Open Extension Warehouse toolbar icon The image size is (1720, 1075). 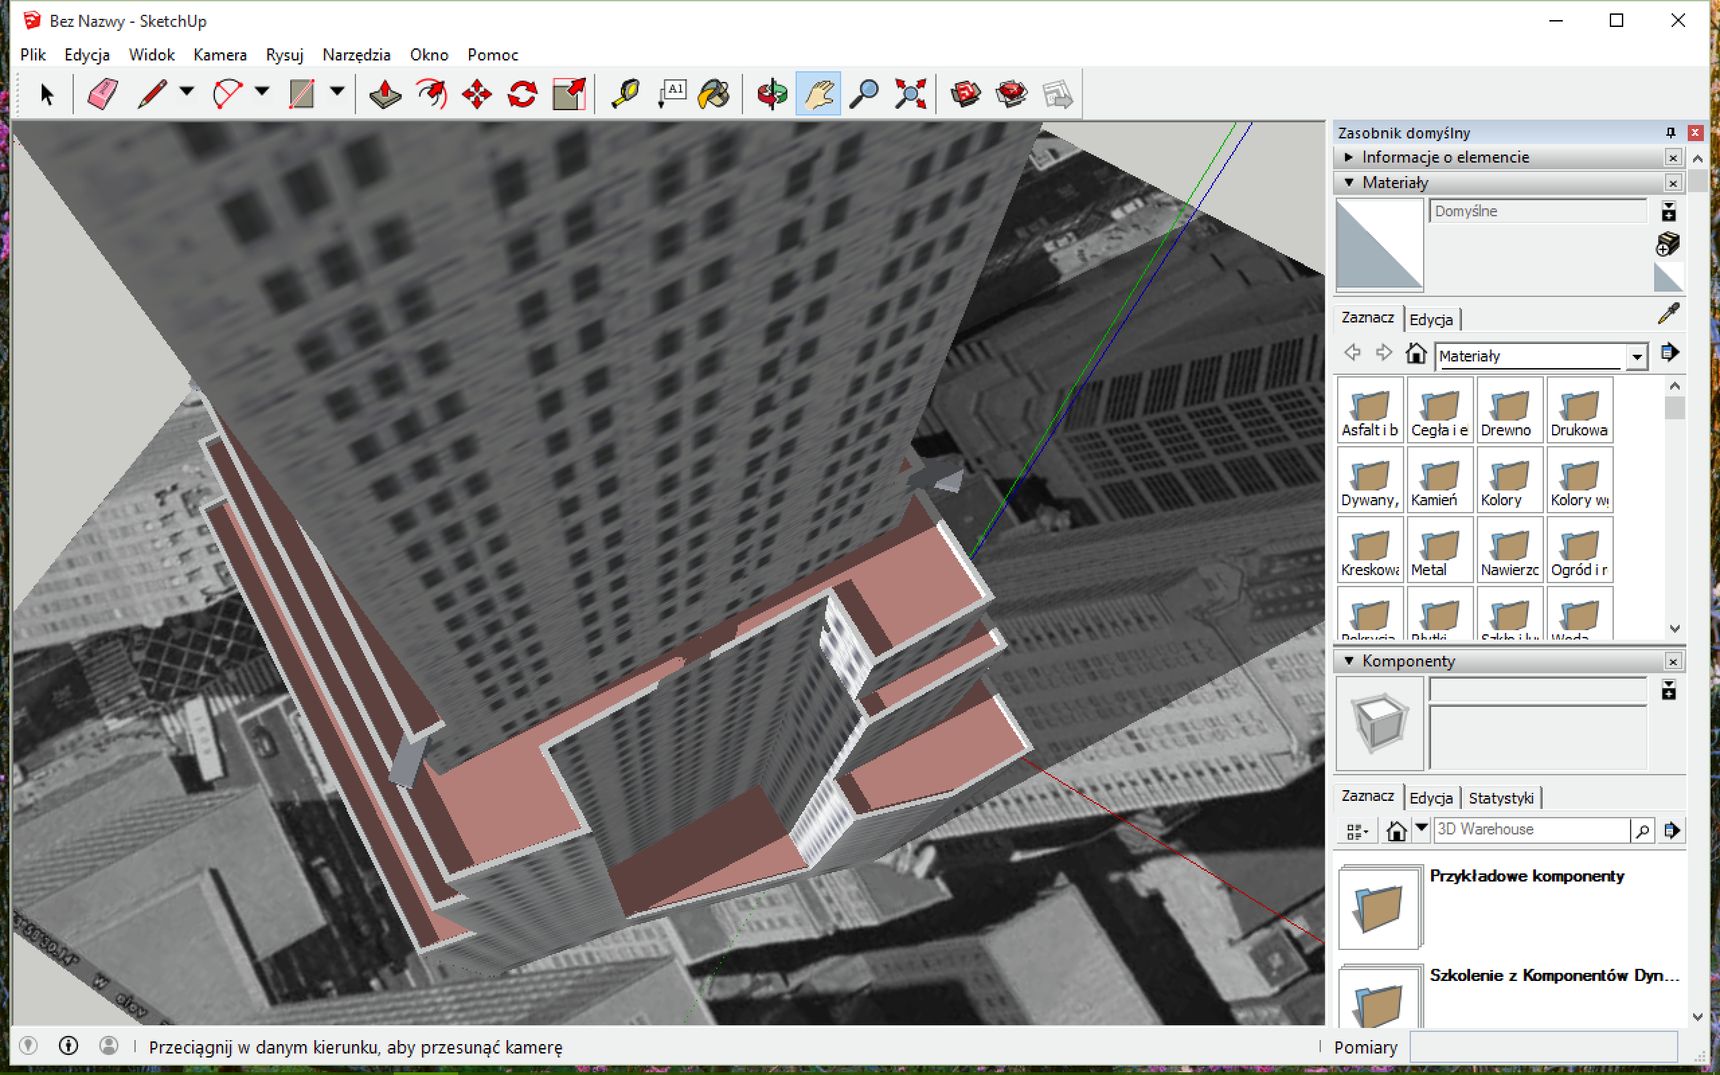tap(1012, 94)
